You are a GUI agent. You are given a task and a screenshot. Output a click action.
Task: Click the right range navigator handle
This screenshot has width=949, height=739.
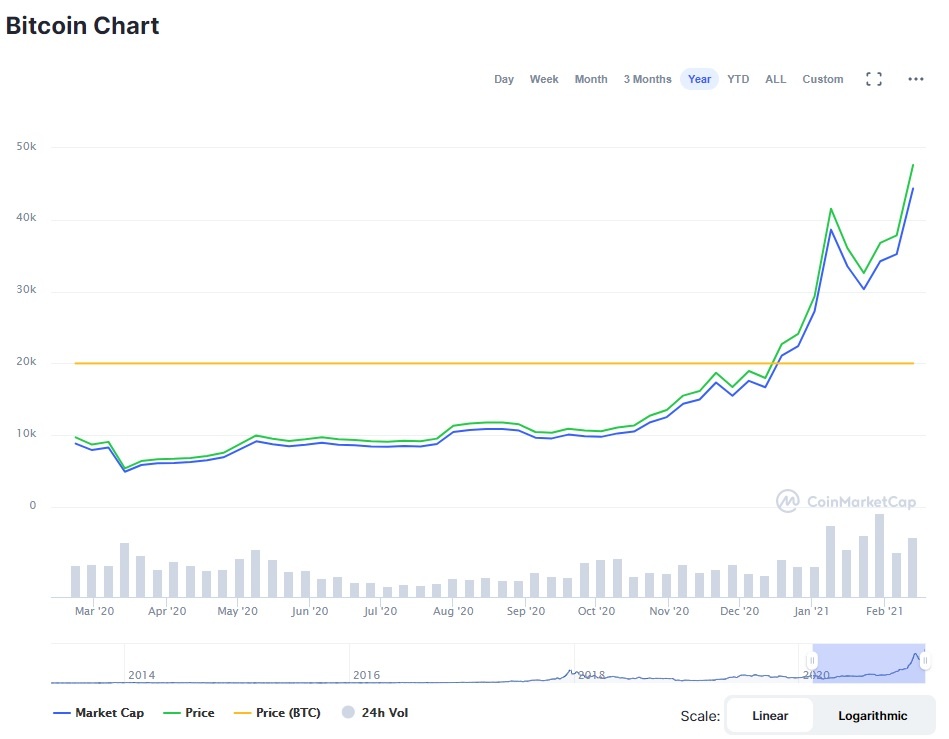click(x=925, y=660)
